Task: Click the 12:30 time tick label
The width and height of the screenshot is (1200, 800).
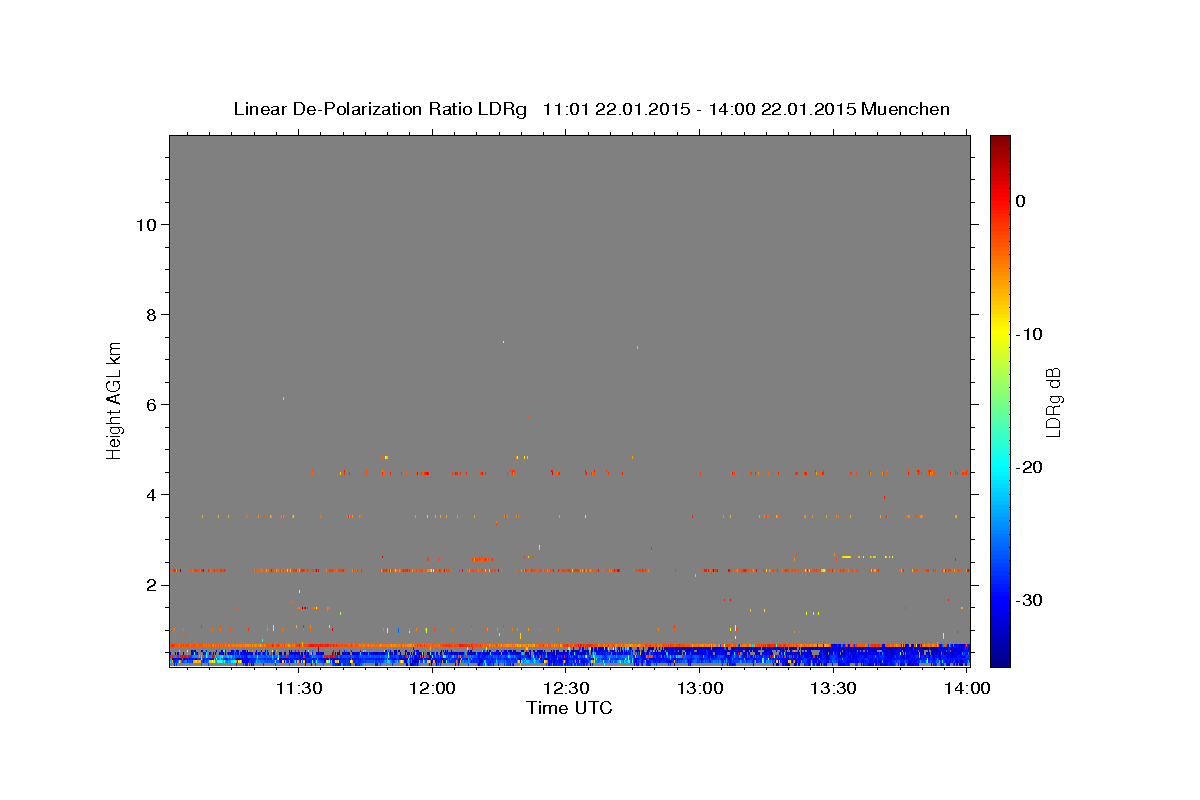Action: tap(566, 688)
